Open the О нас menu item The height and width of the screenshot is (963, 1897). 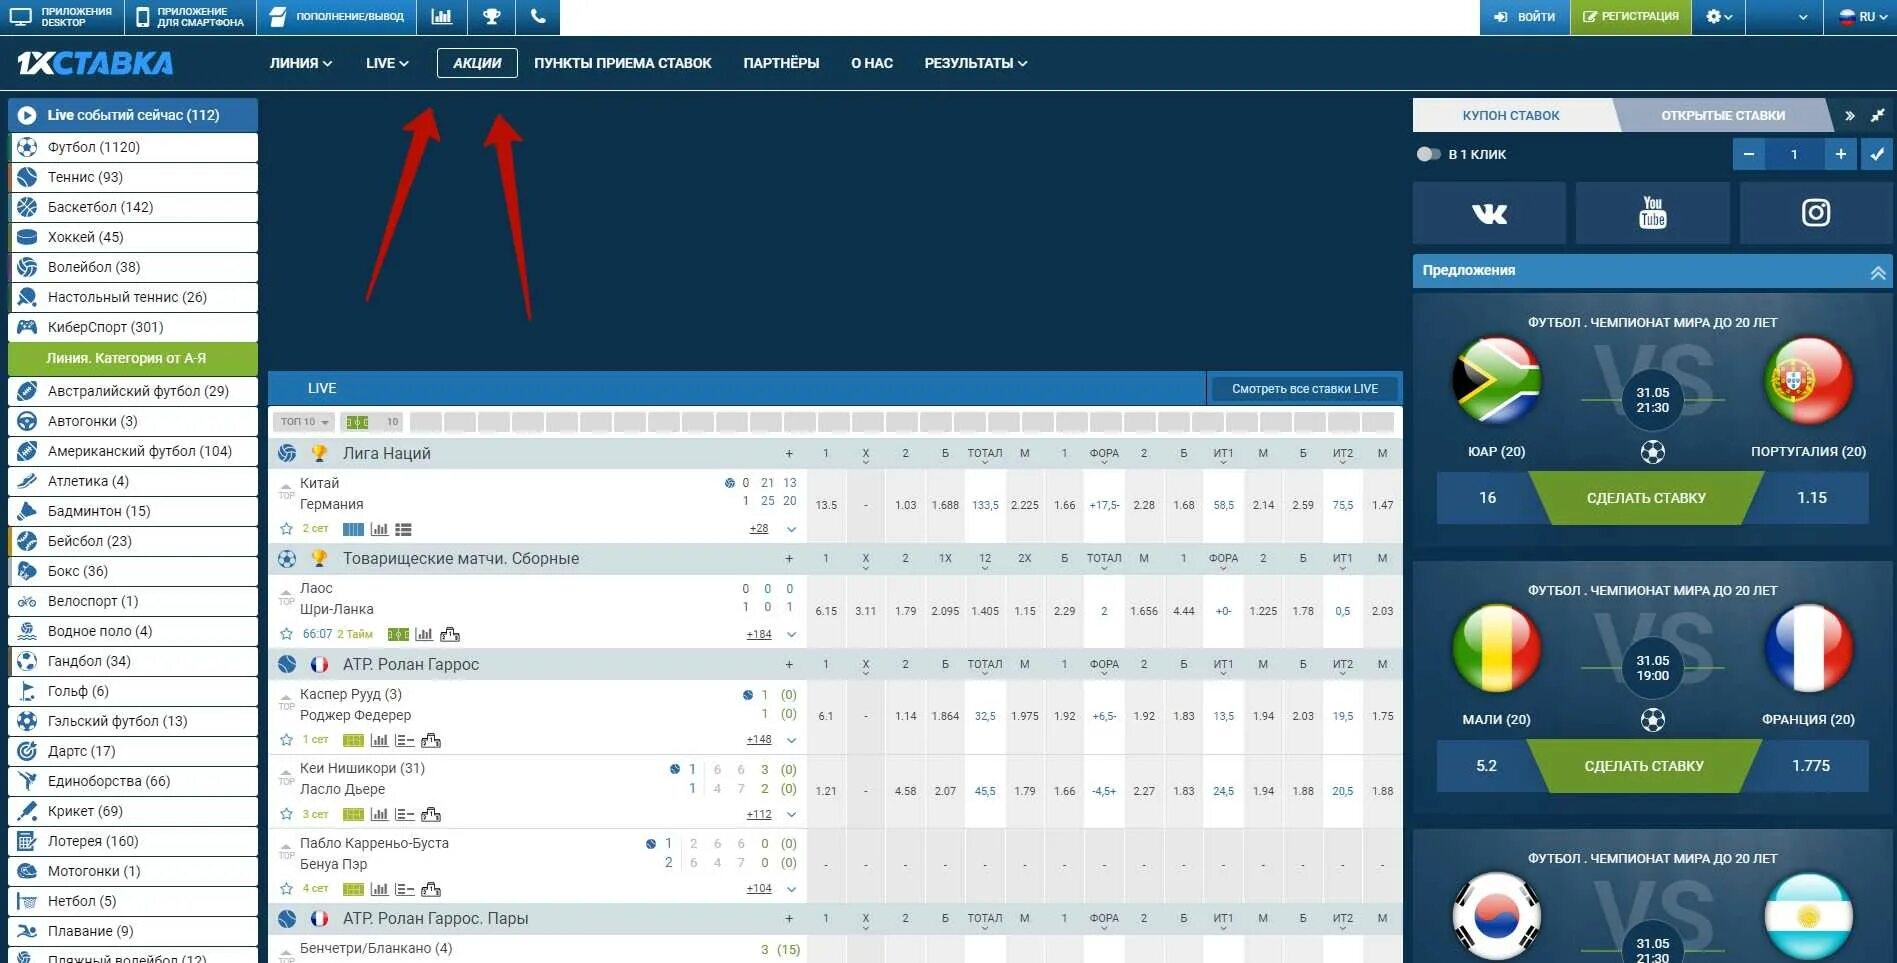click(x=871, y=63)
